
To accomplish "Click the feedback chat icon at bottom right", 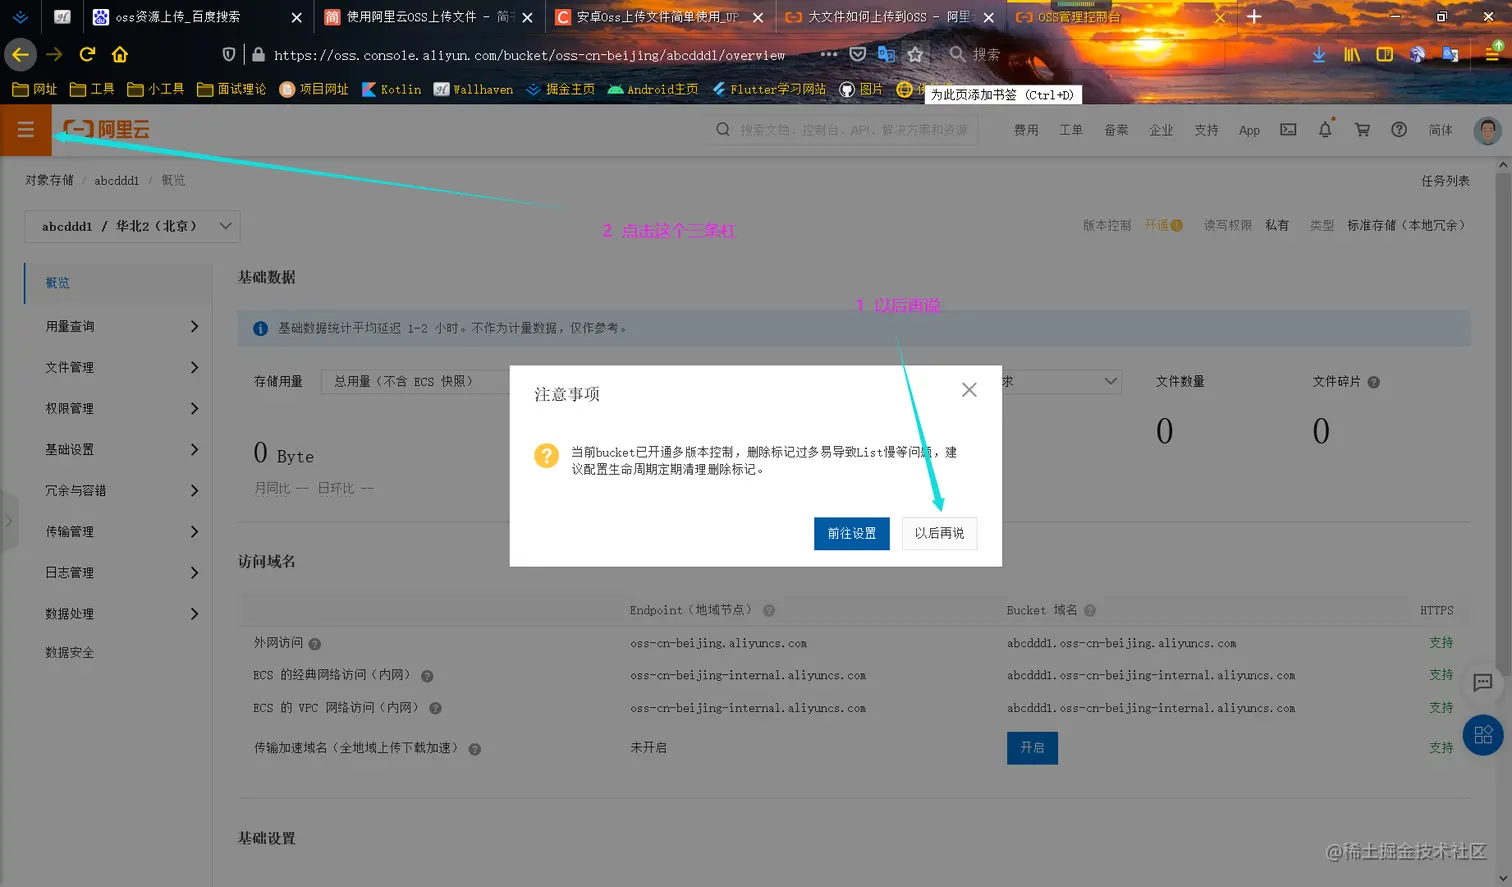I will tap(1483, 684).
